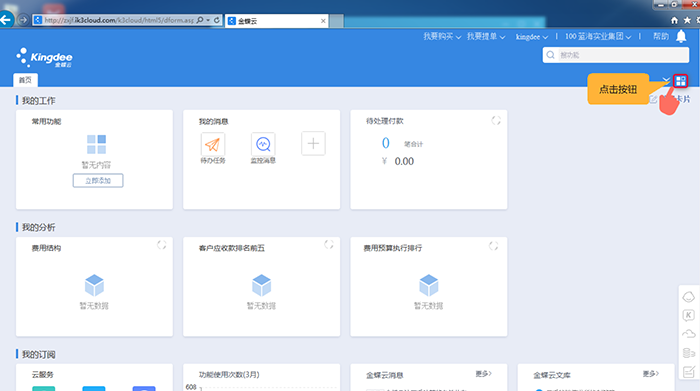Click the address bar search magnifier

coord(200,20)
